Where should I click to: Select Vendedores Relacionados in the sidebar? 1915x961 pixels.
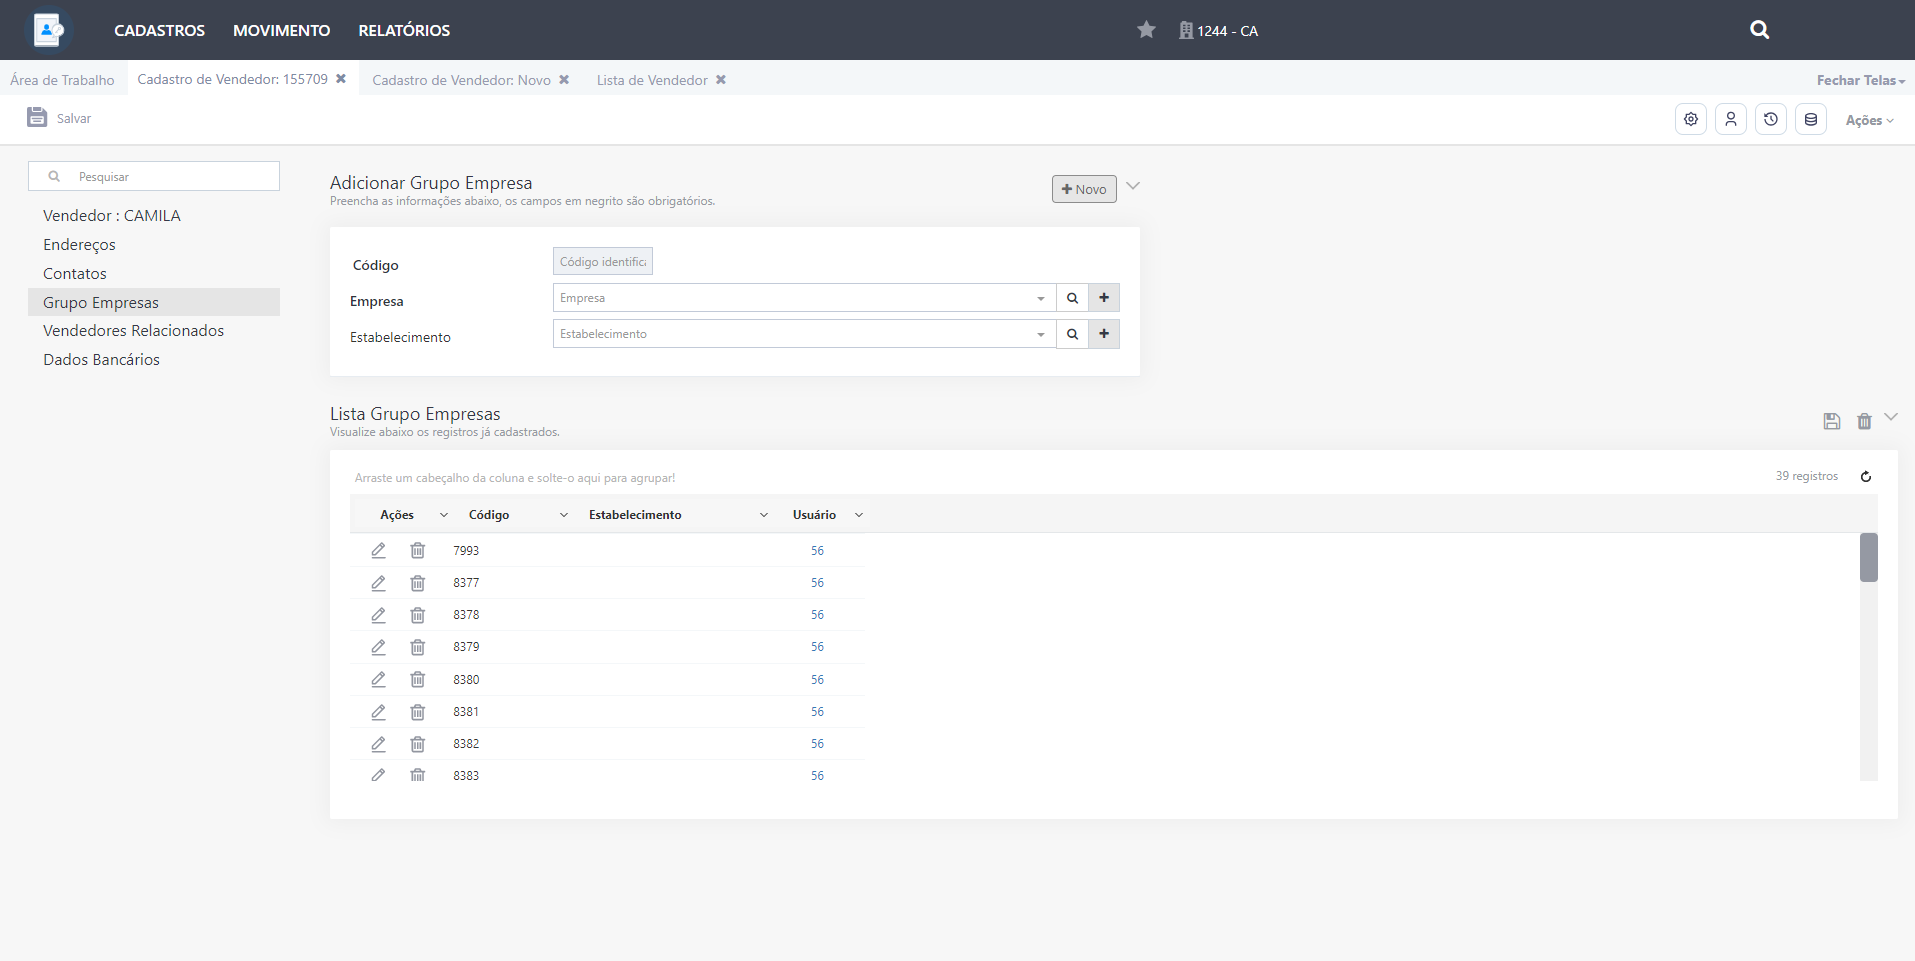click(134, 330)
